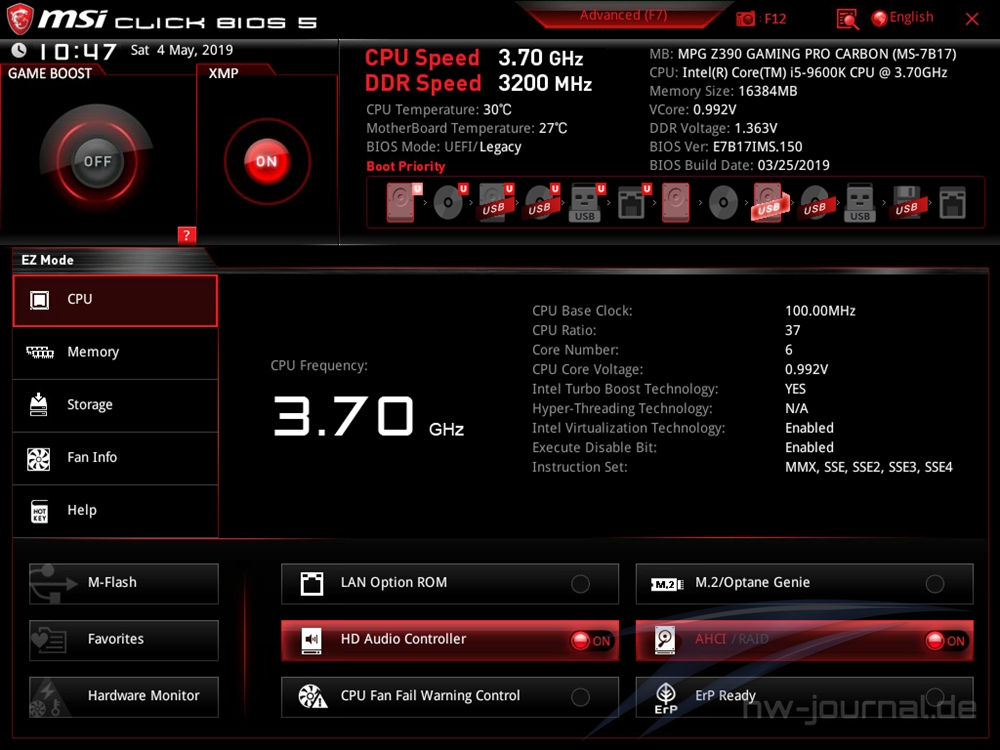
Task: Turn off the XMP profile button
Action: 266,161
